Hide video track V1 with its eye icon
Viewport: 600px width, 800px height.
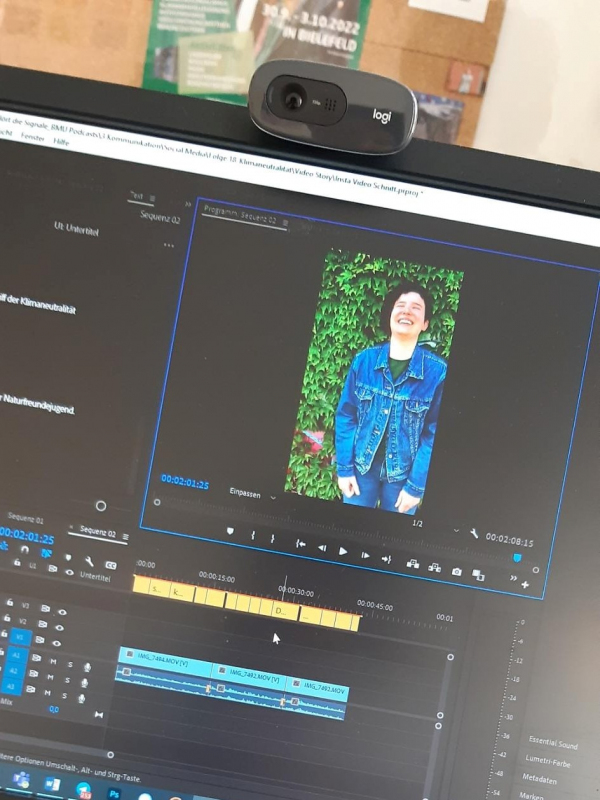pos(57,643)
